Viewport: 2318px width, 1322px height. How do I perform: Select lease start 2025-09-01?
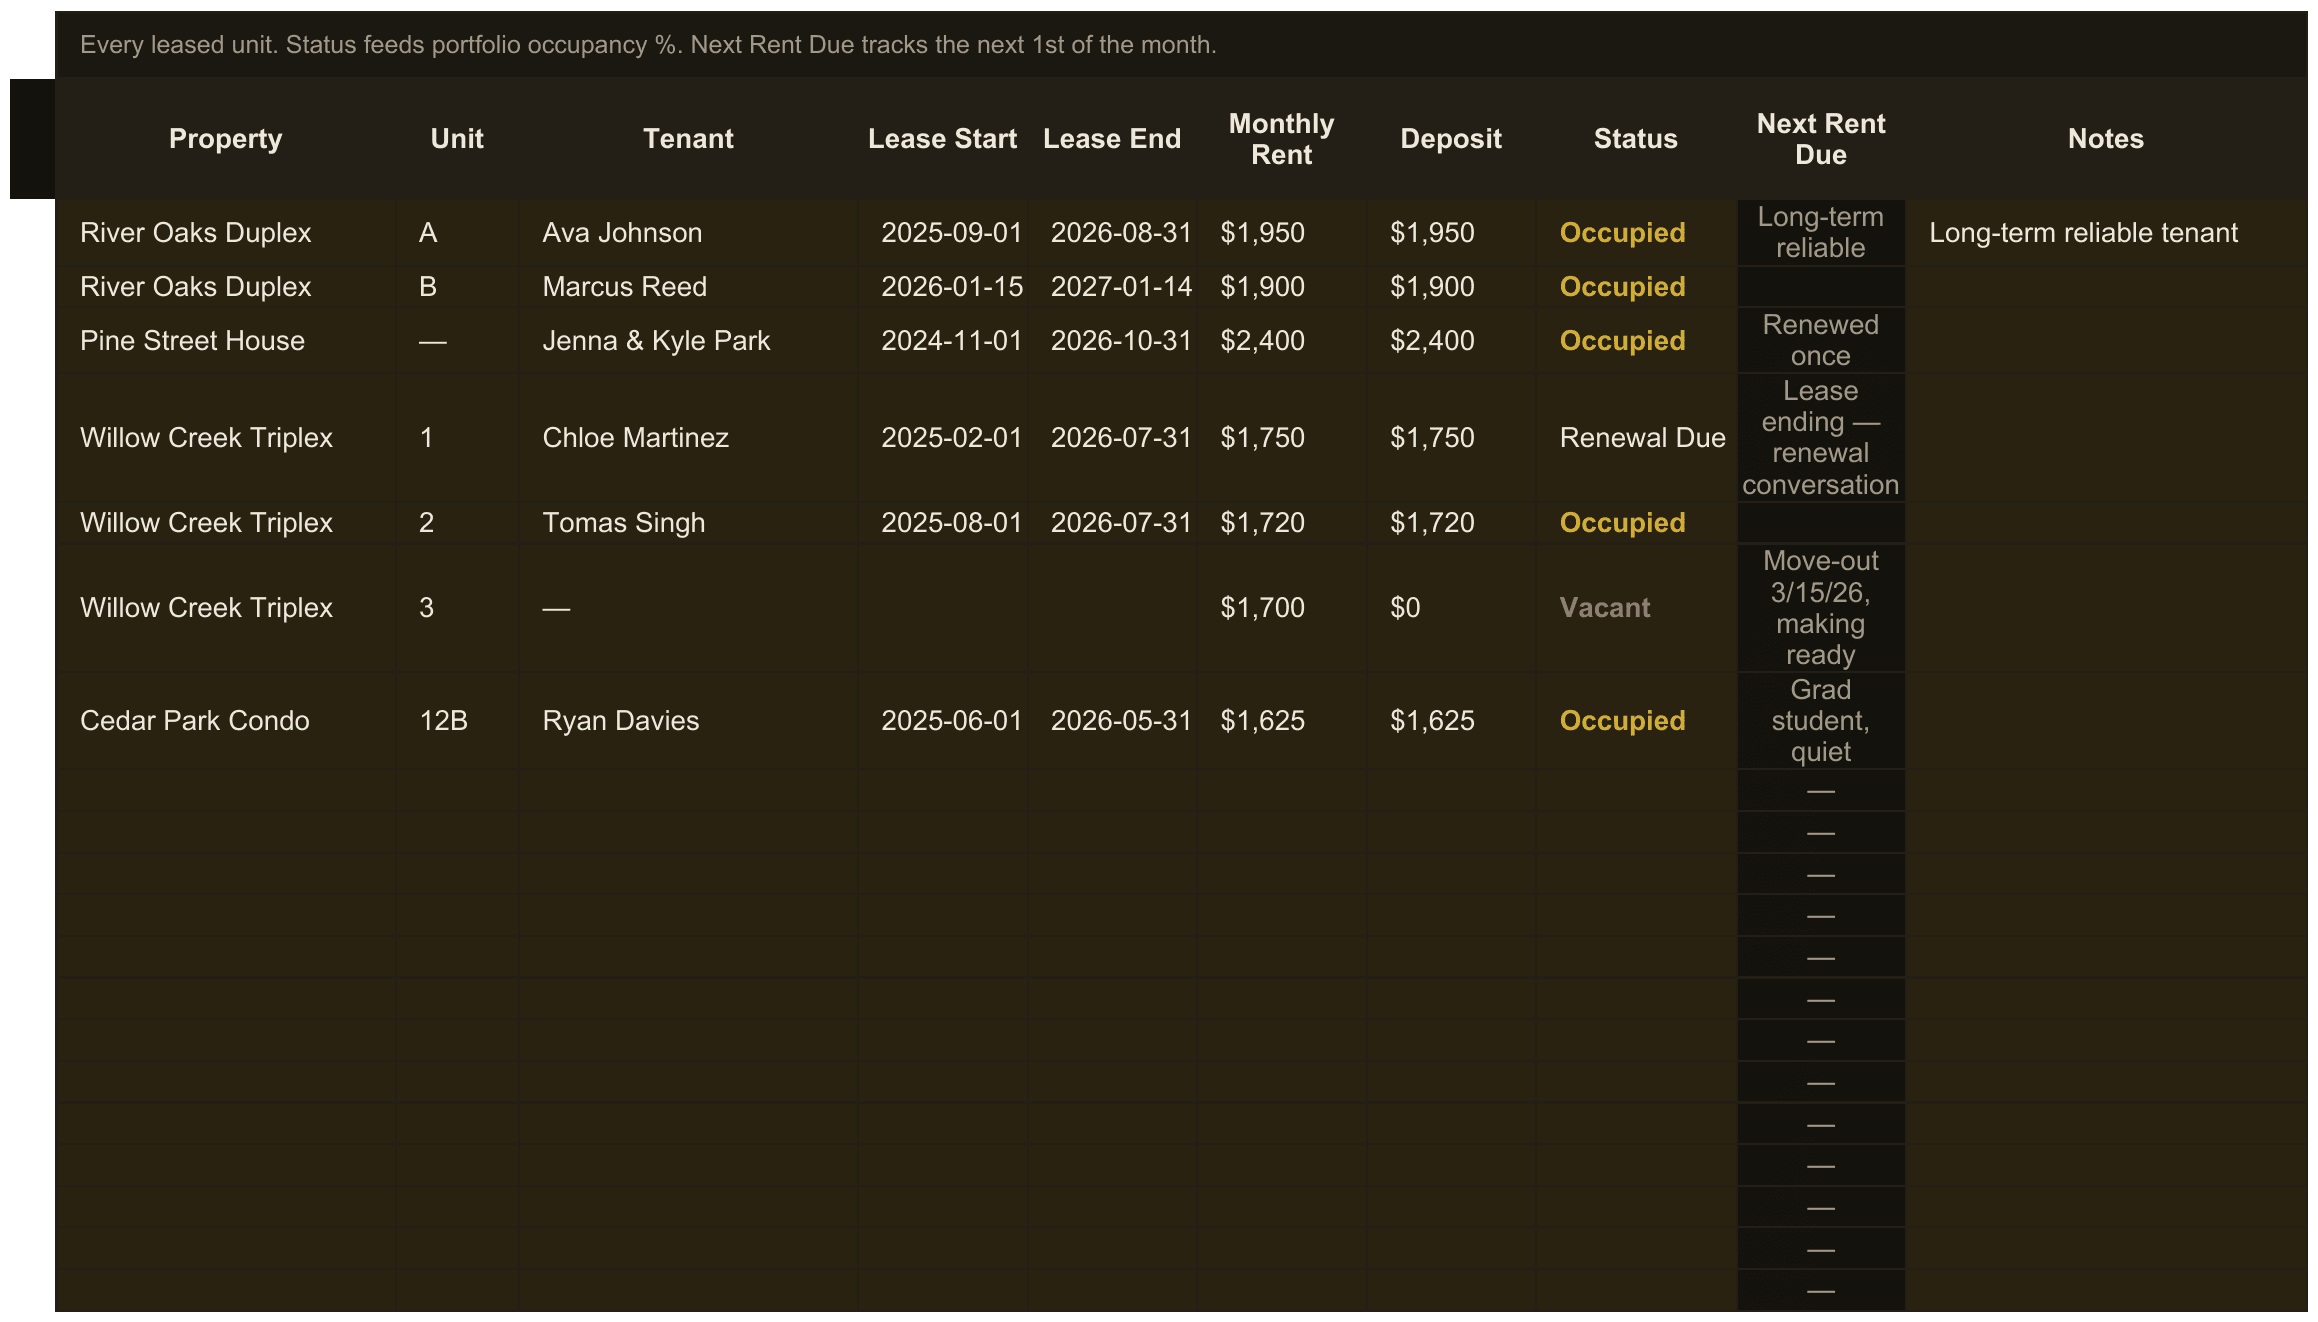pyautogui.click(x=942, y=233)
